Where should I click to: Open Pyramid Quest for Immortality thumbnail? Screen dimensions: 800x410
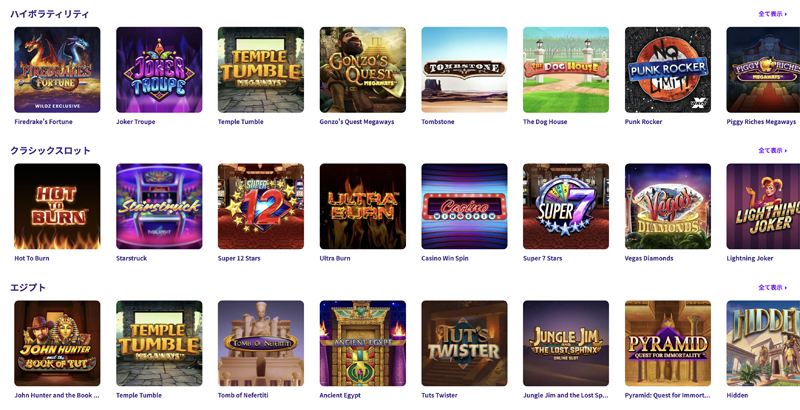pyautogui.click(x=668, y=343)
